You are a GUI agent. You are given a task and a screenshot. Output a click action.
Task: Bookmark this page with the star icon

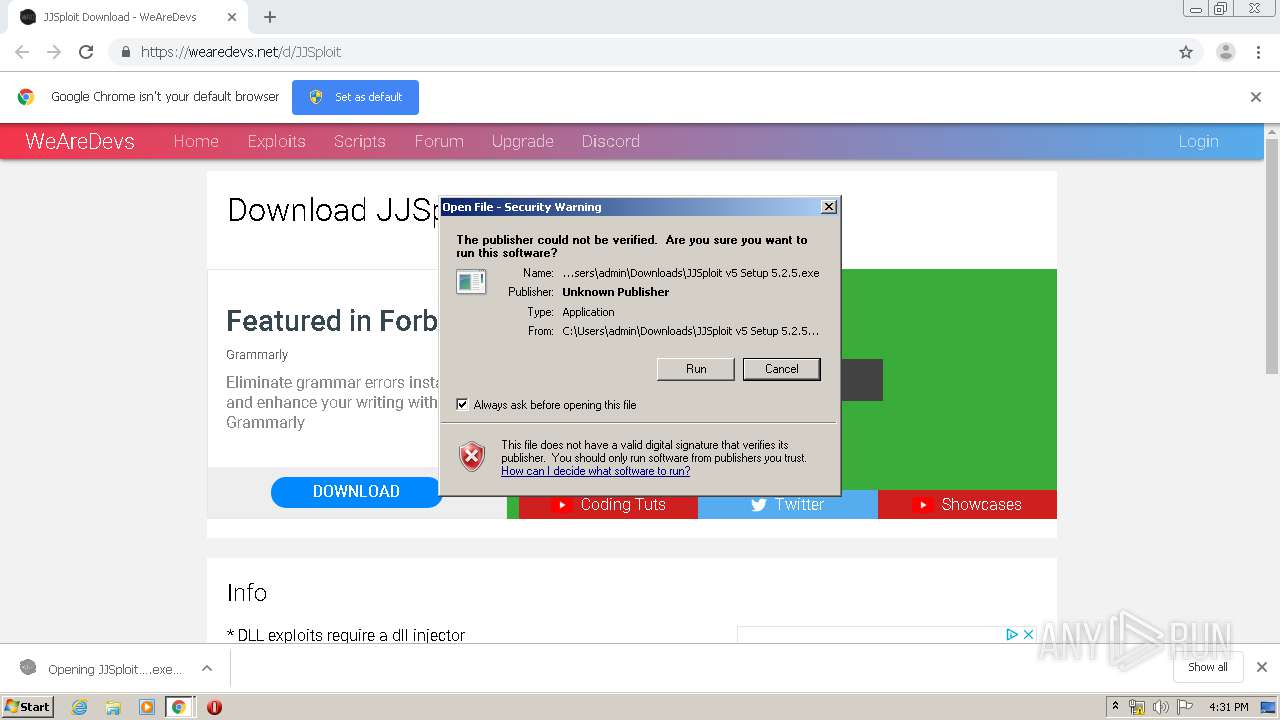[1186, 52]
